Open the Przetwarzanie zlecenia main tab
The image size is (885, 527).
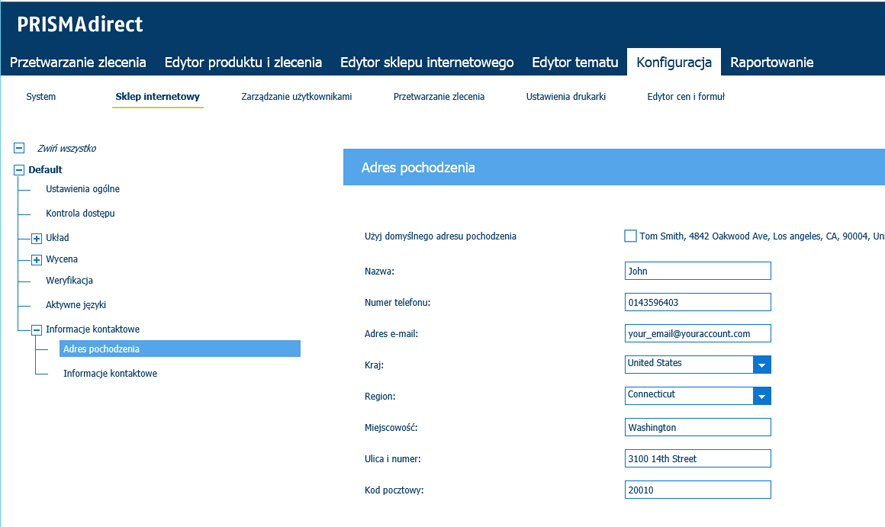pyautogui.click(x=78, y=62)
